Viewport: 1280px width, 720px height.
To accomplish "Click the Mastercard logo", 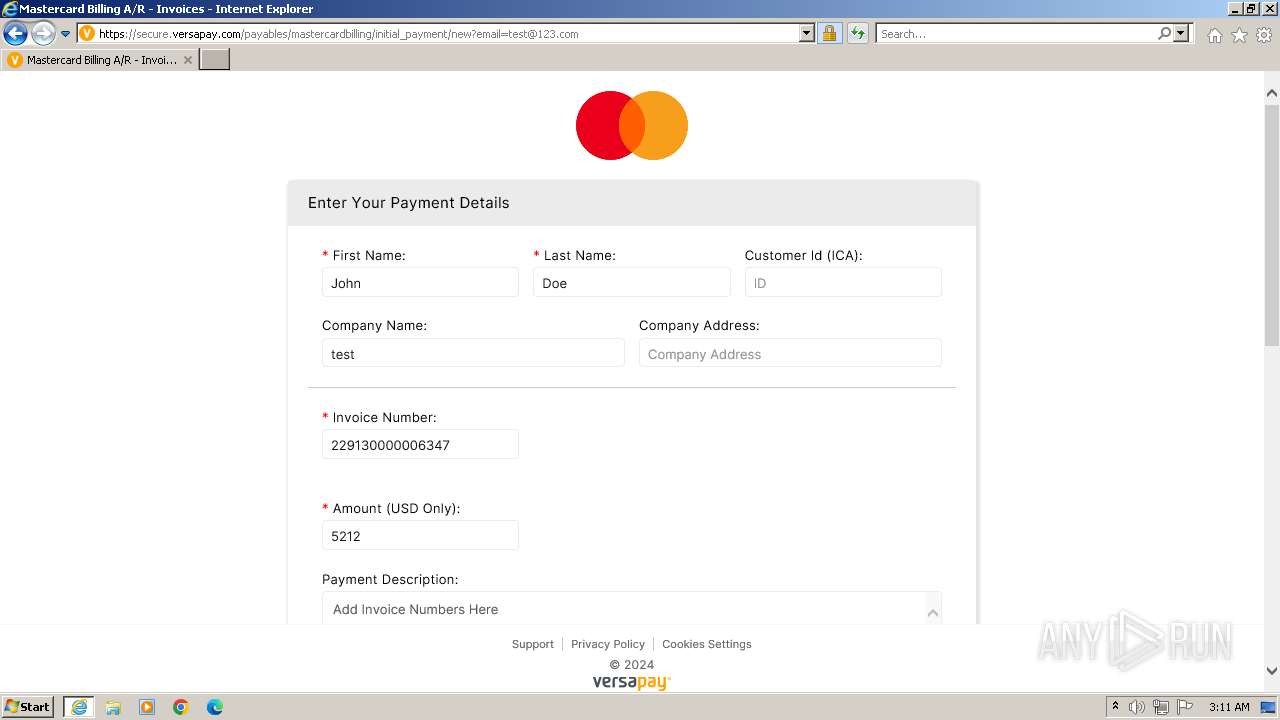I will [632, 125].
